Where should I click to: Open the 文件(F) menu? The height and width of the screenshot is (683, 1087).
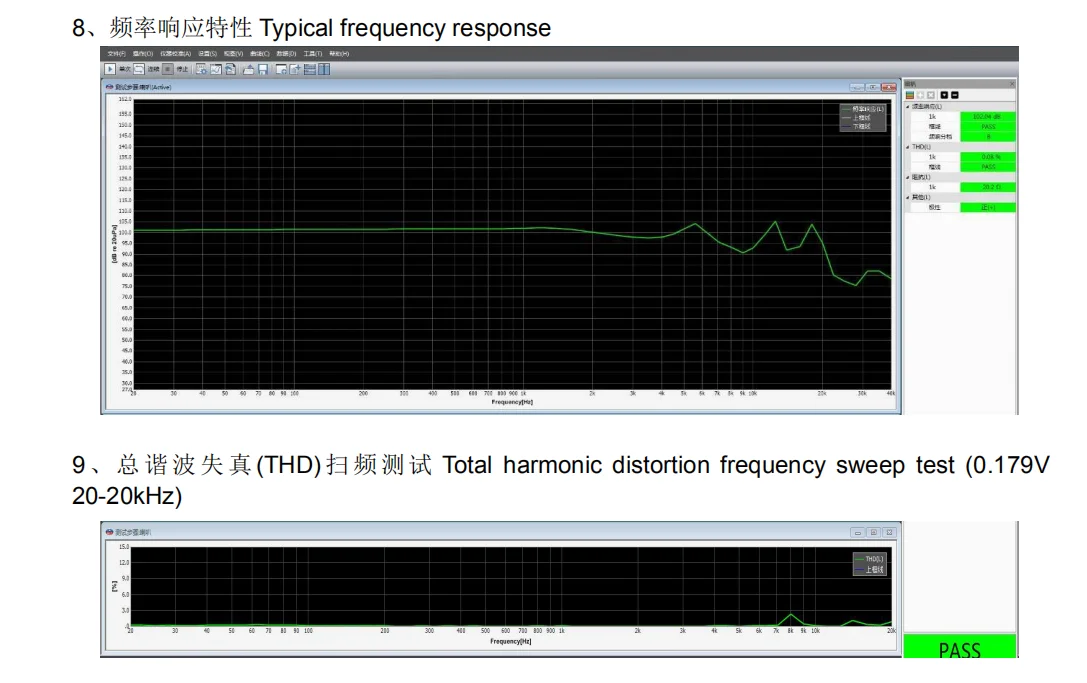pos(116,53)
